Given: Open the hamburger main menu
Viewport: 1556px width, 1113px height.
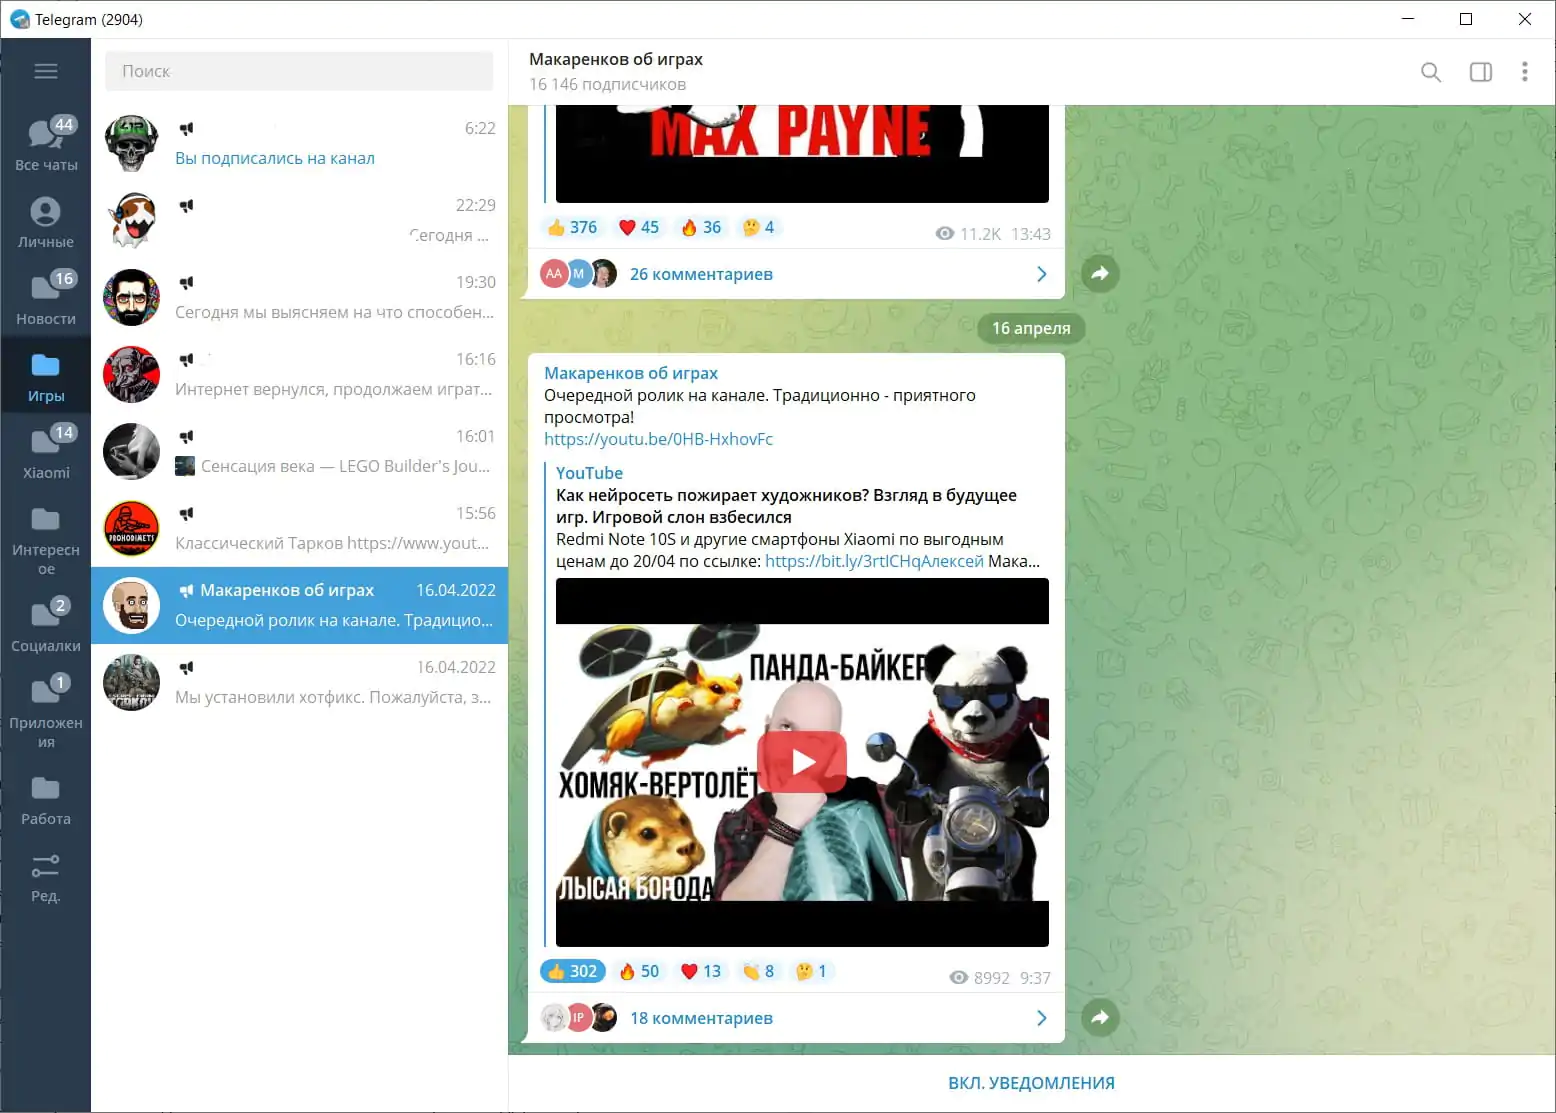Looking at the screenshot, I should point(46,71).
